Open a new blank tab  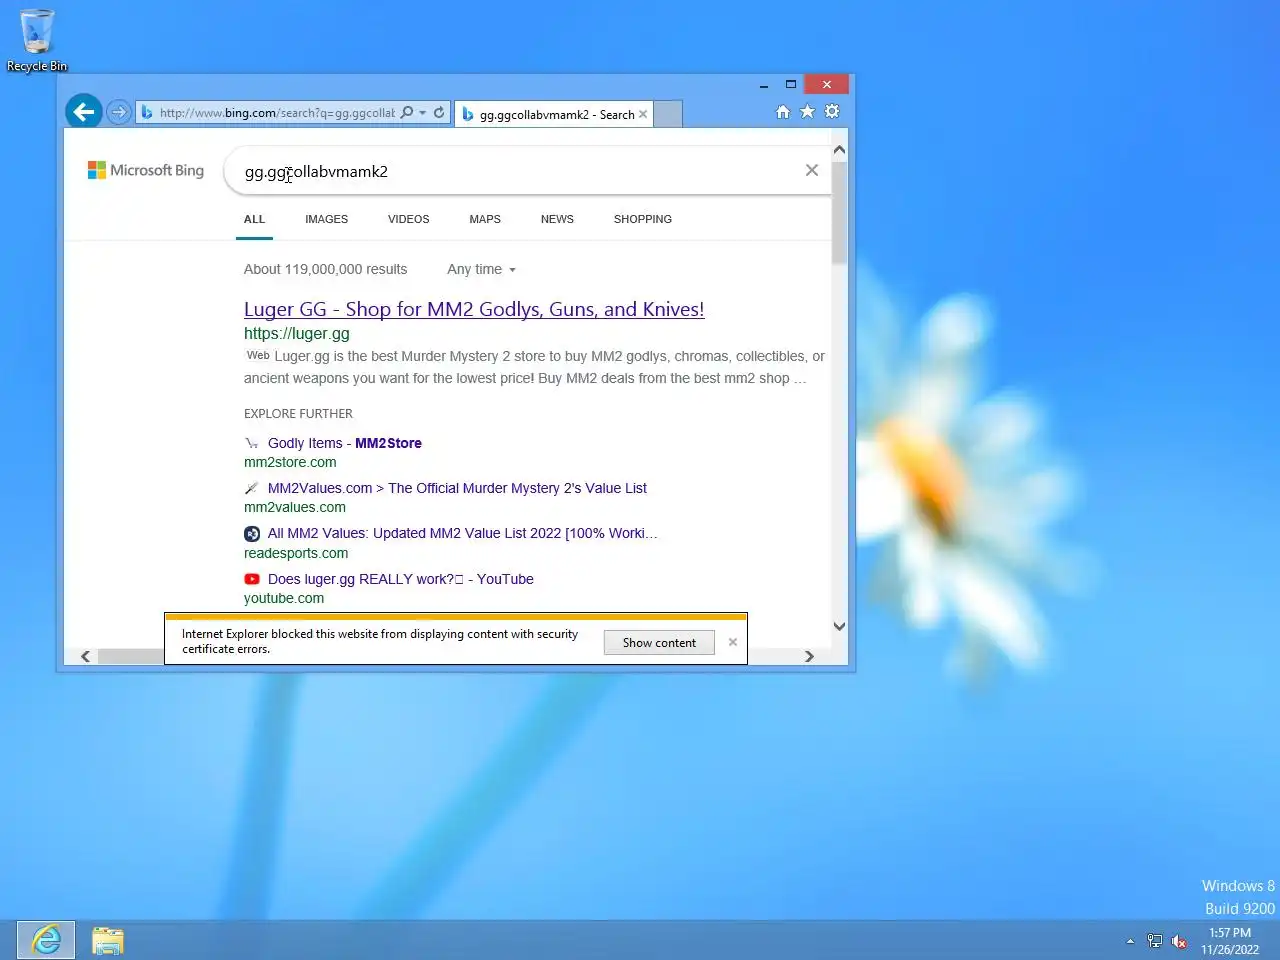(668, 114)
